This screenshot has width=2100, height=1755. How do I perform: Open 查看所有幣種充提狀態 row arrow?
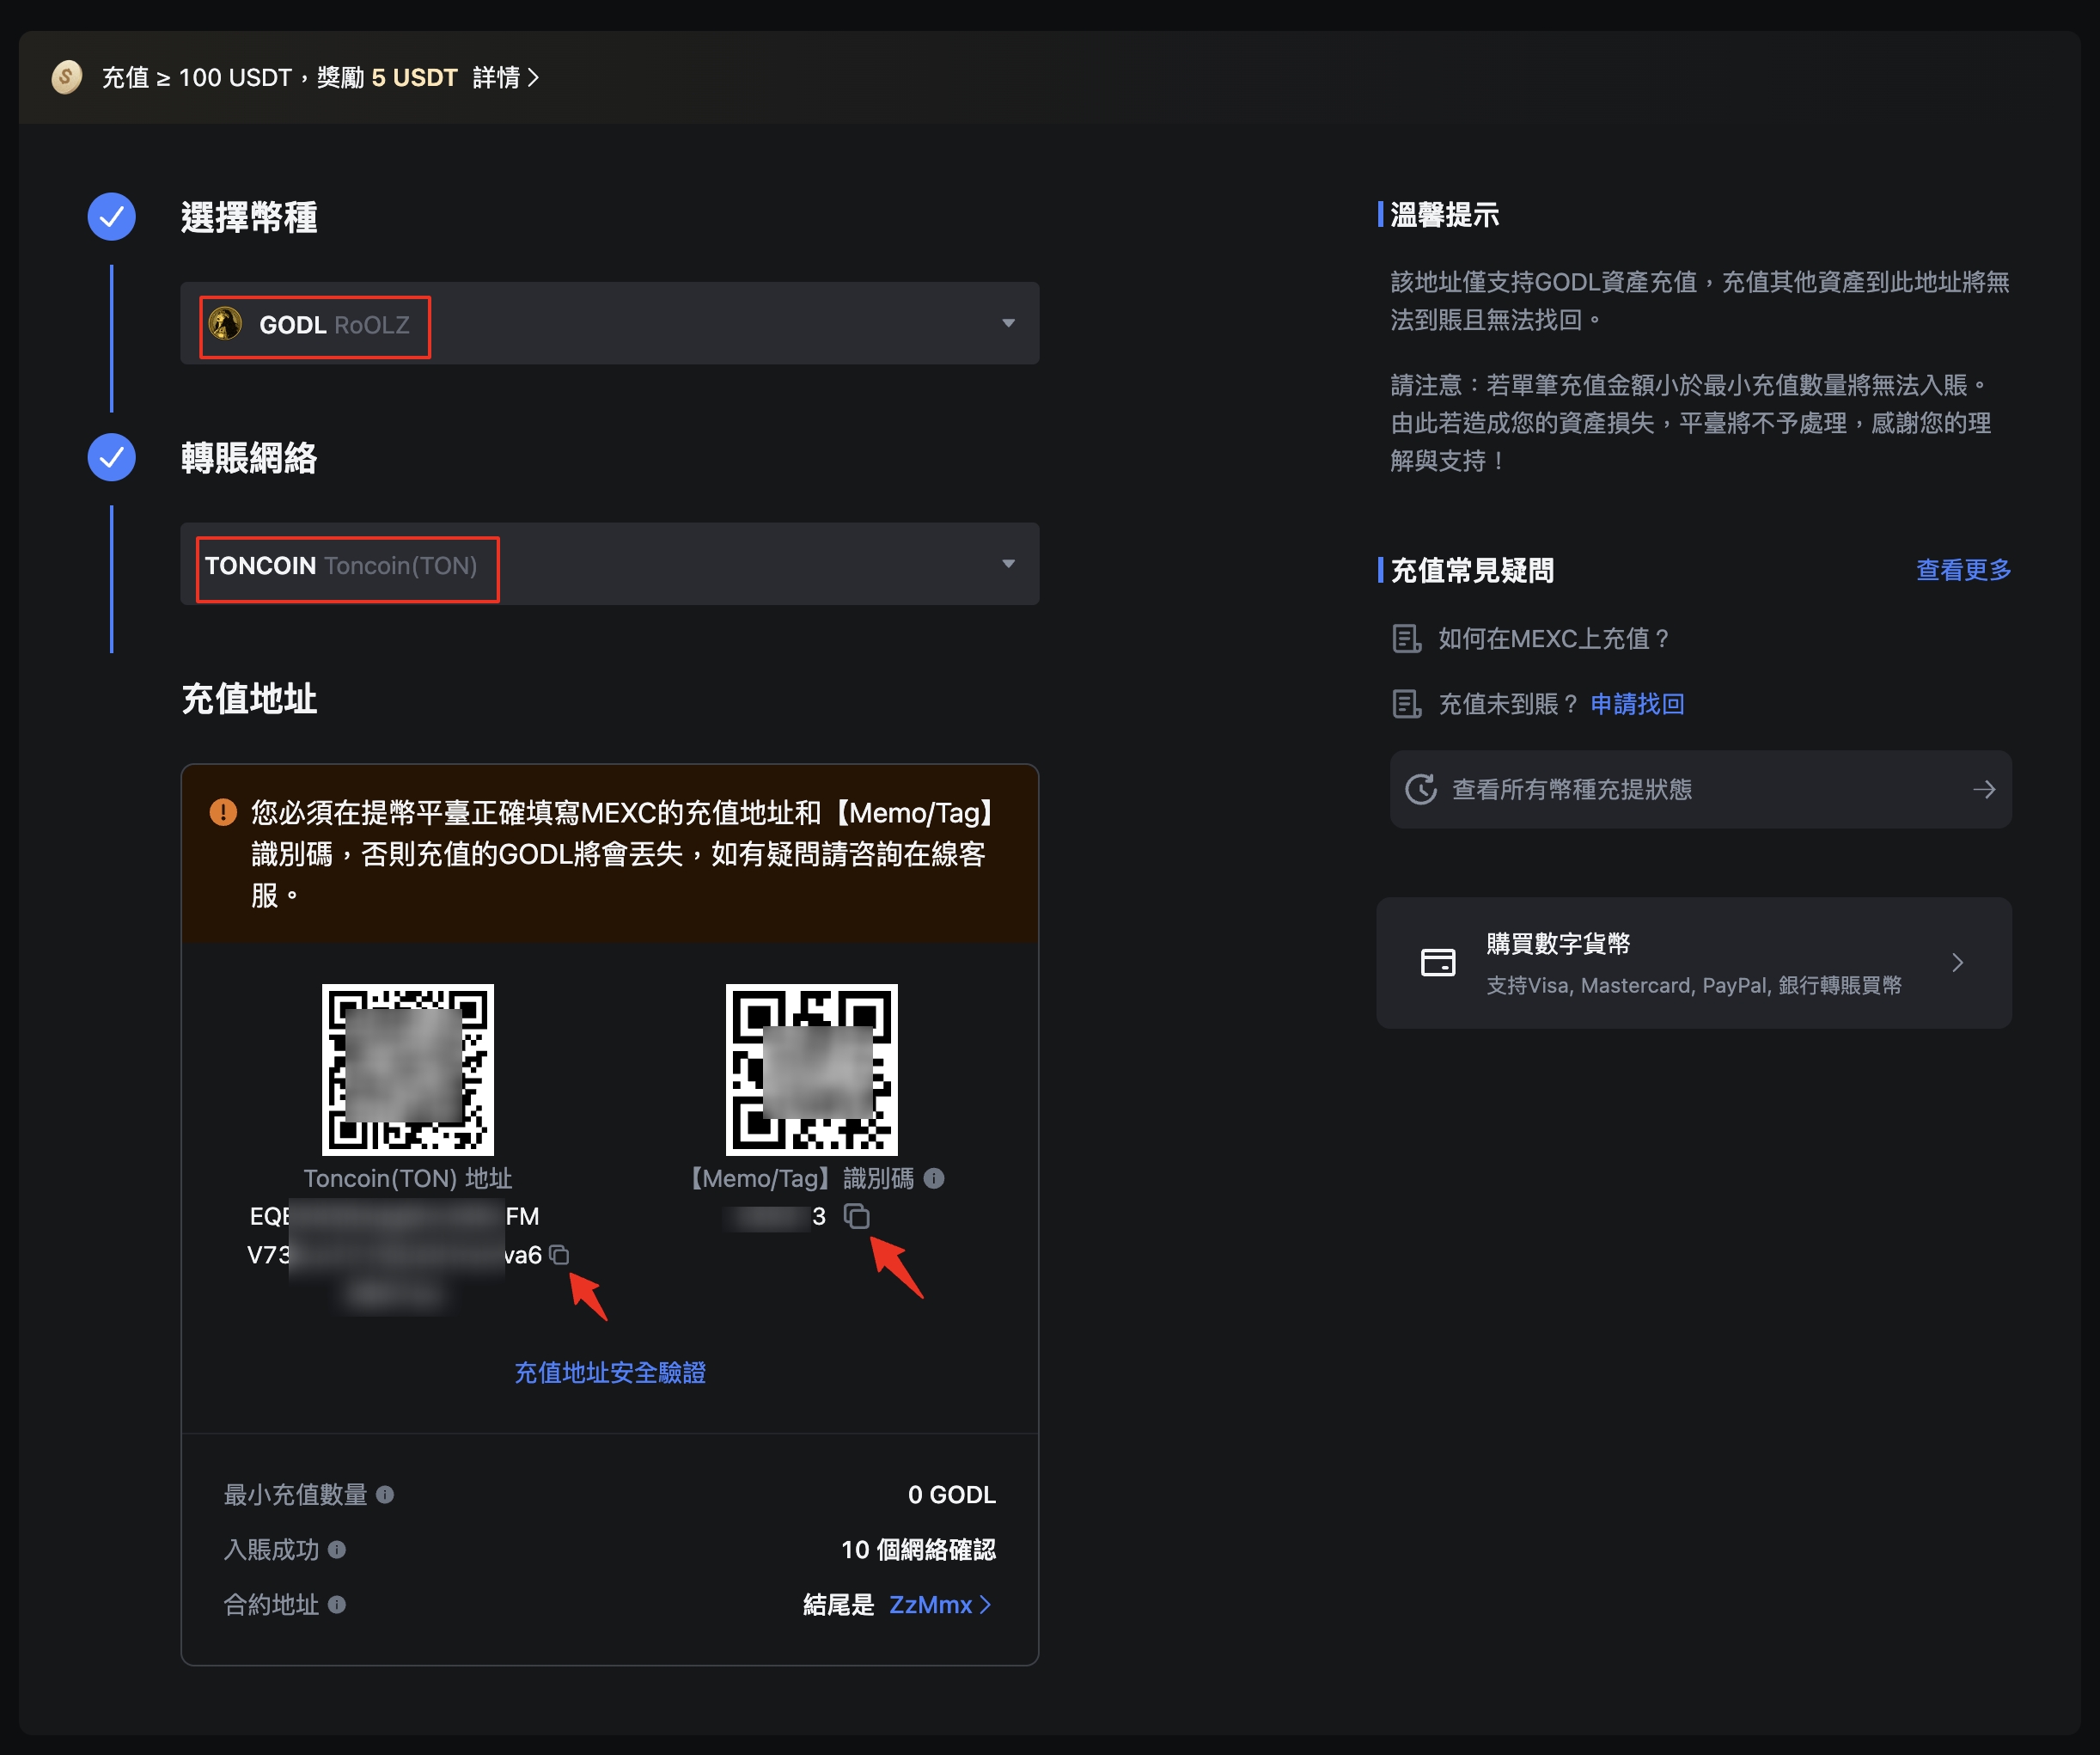tap(1984, 789)
